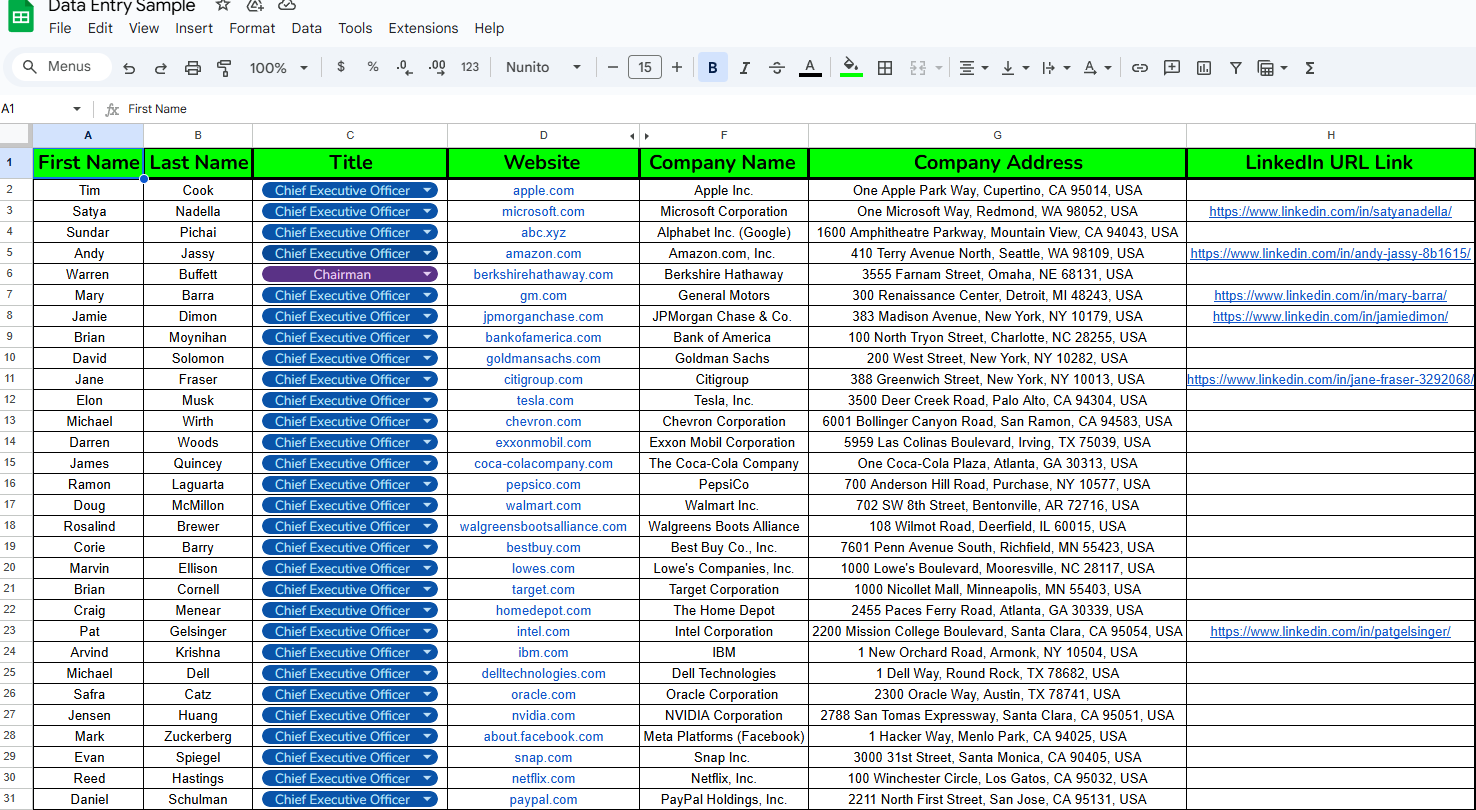
Task: Open the View menu
Action: (144, 28)
